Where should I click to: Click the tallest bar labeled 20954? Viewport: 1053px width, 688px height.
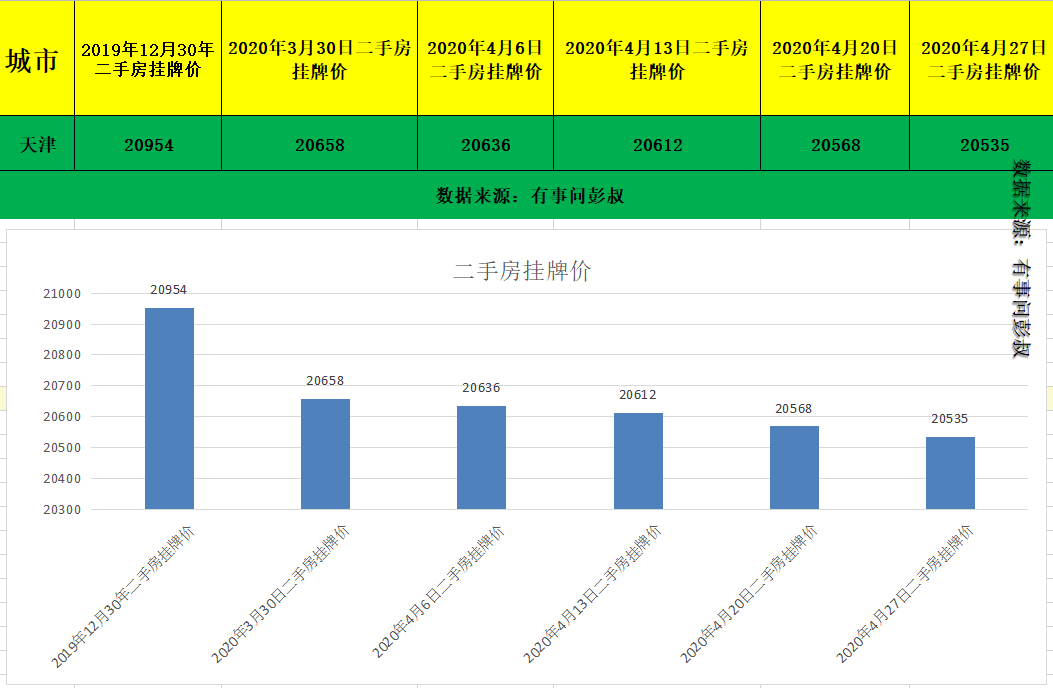click(169, 410)
